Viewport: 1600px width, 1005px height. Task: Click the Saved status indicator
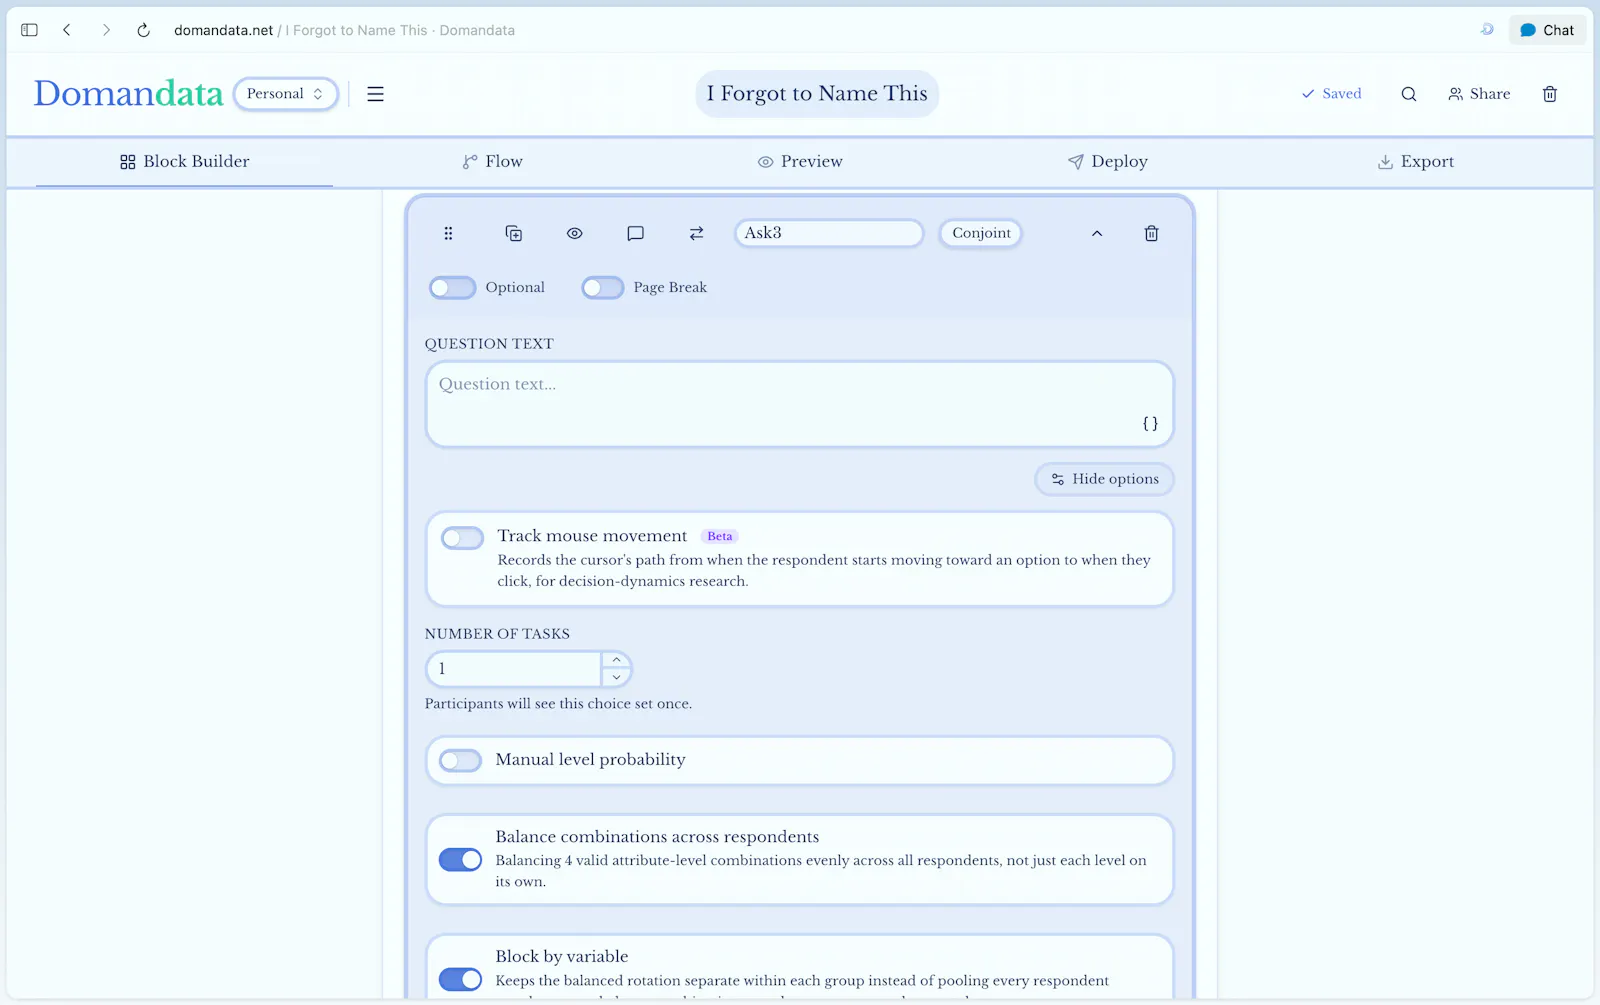(x=1331, y=94)
